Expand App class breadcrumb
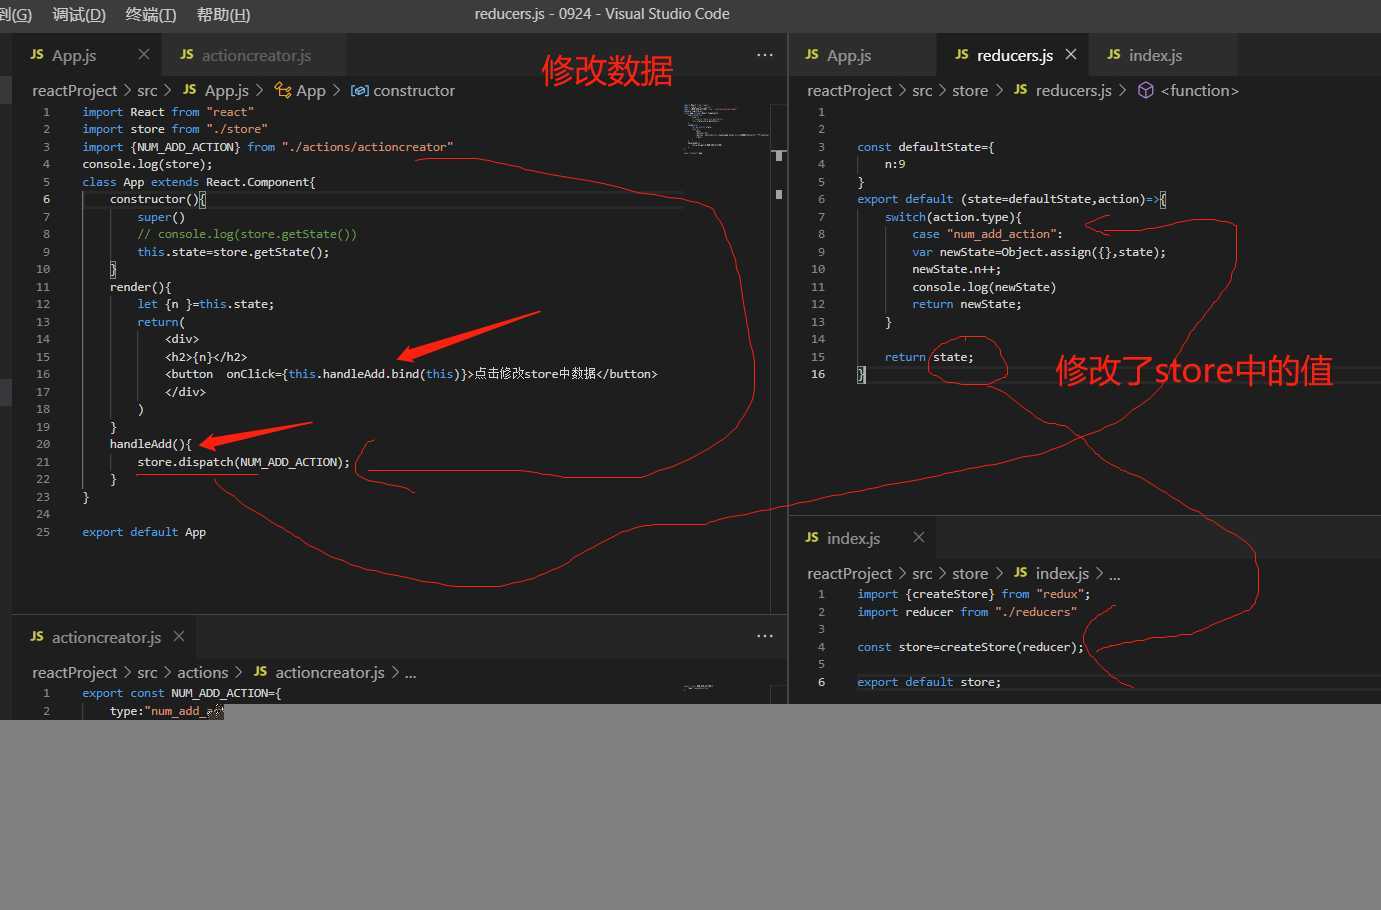1381x910 pixels. click(311, 91)
